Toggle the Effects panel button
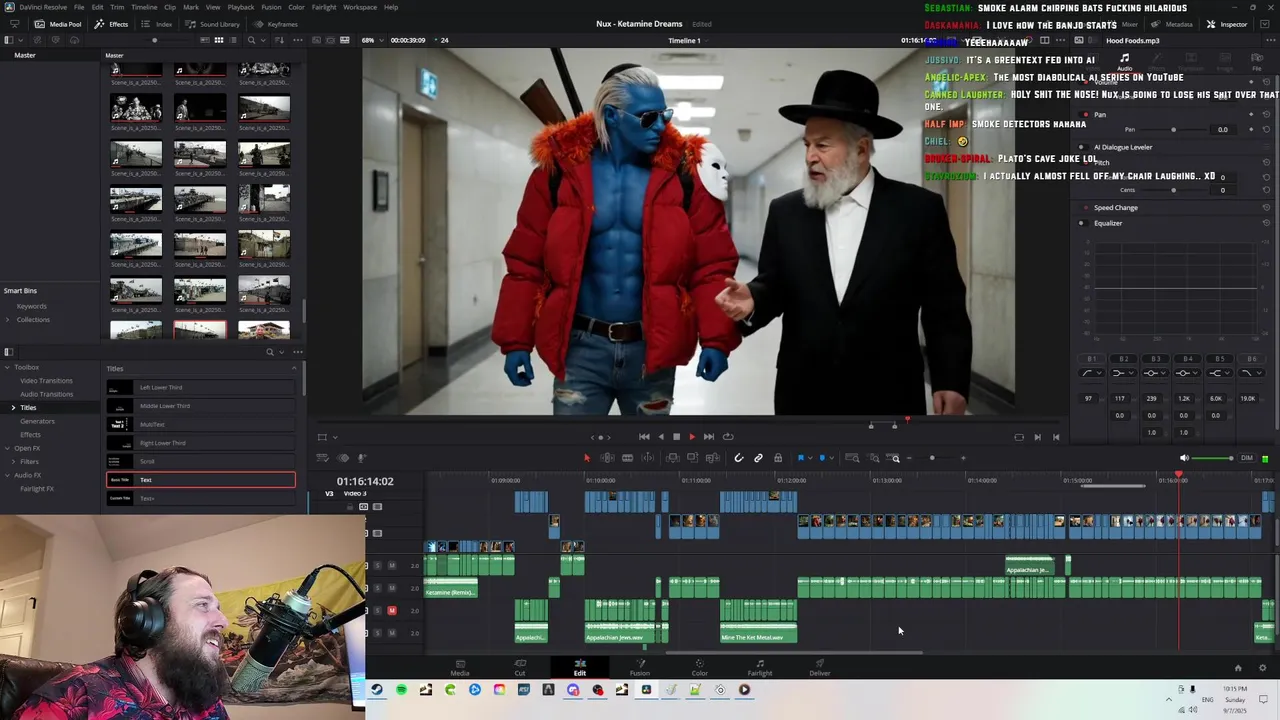This screenshot has width=1280, height=720. [x=112, y=24]
